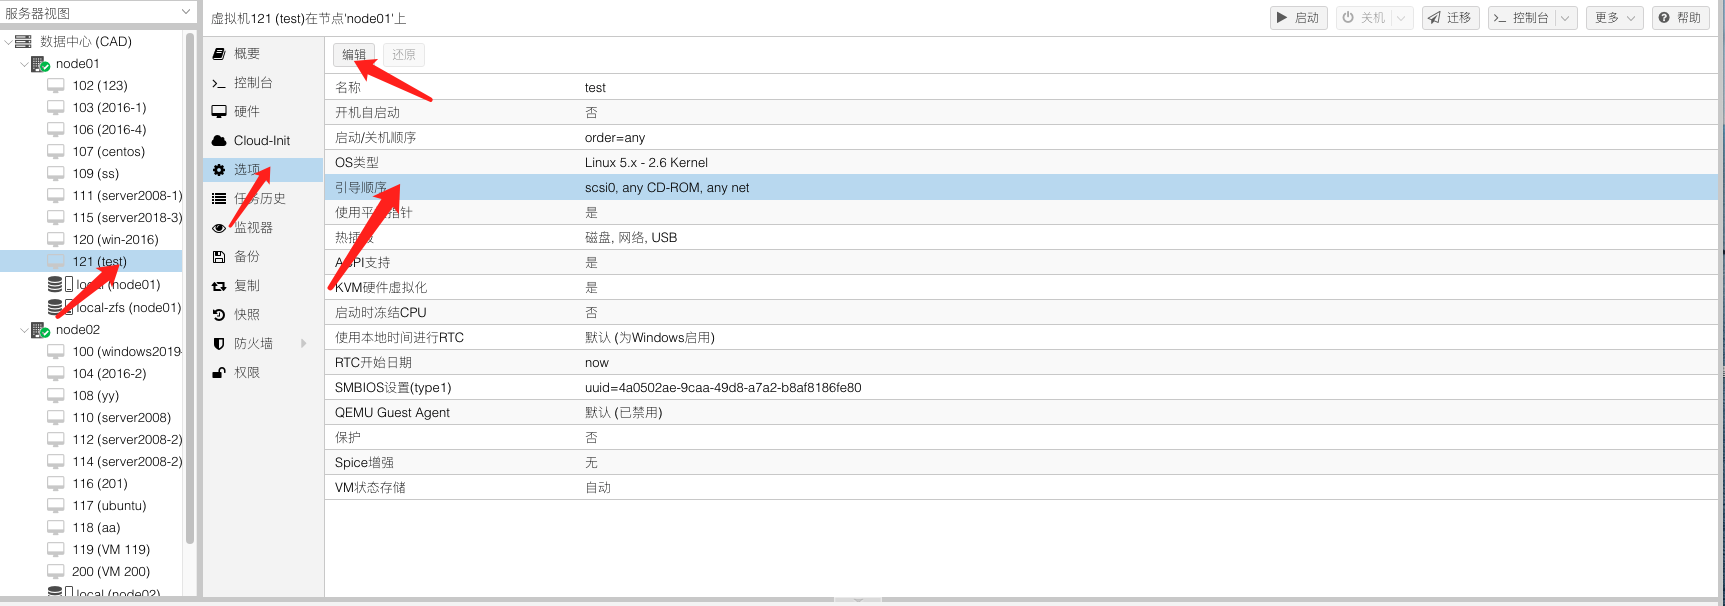Select VM 111 (server2008-1)
1725x606 pixels.
(x=127, y=196)
